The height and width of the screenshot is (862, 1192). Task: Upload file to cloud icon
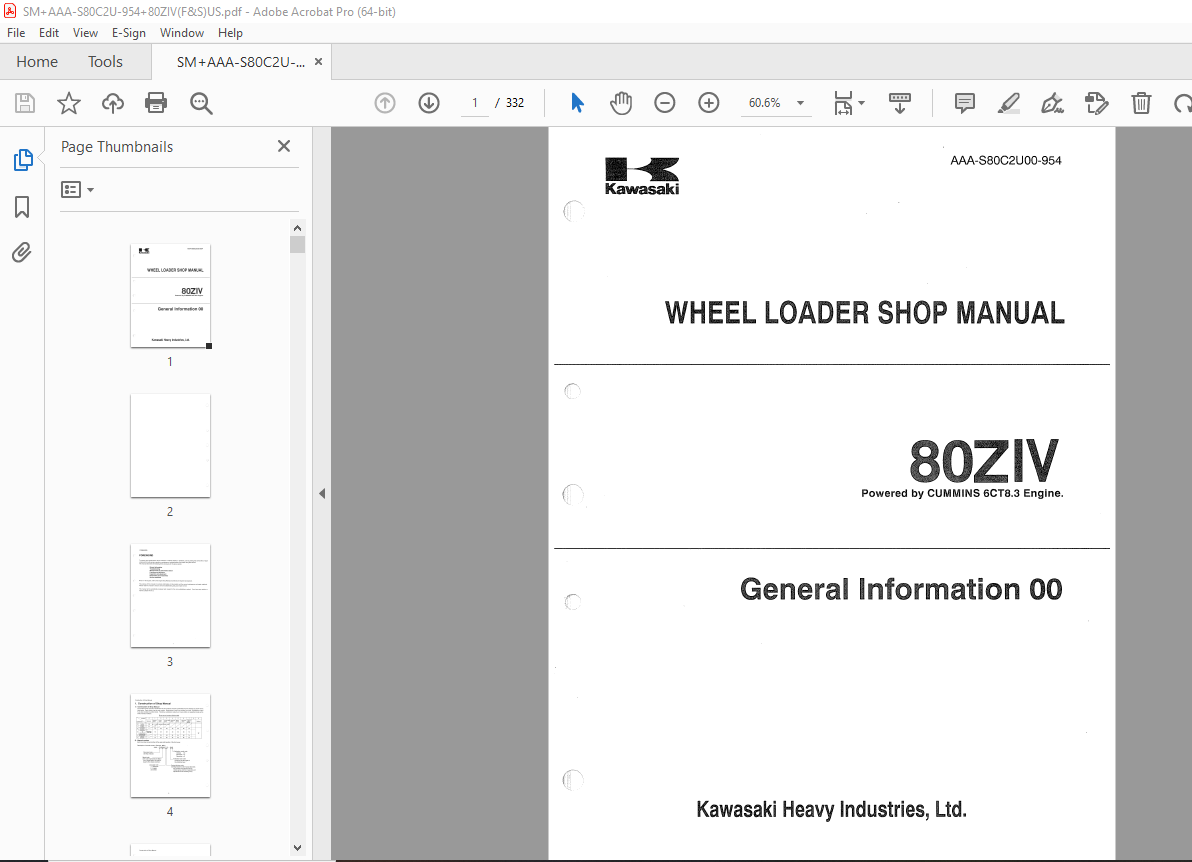click(x=113, y=103)
